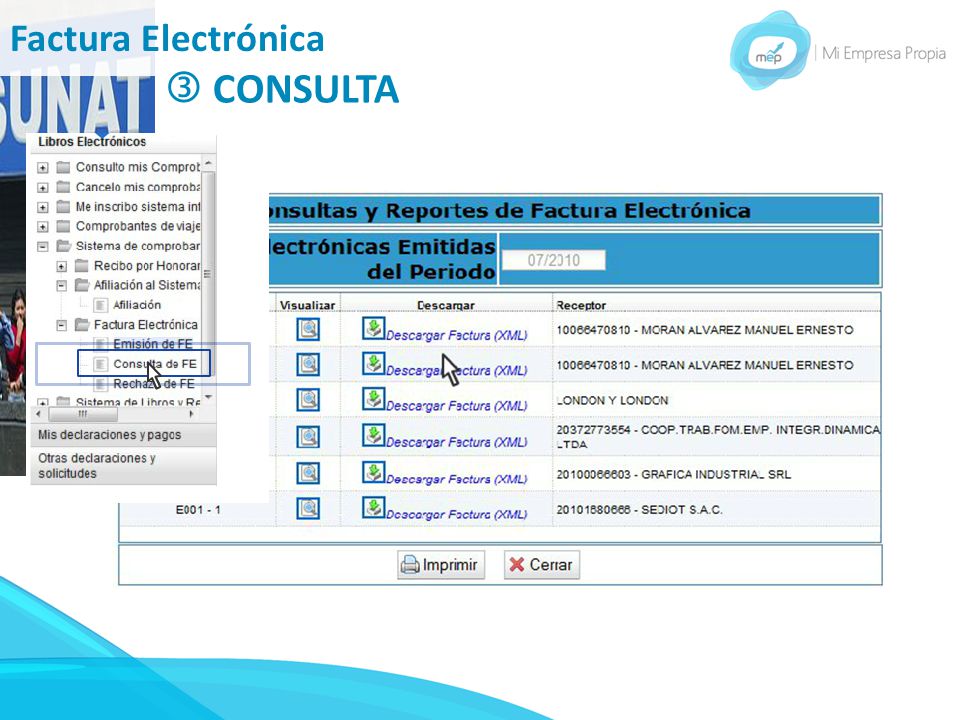Expand Me inscribo sistema folder
This screenshot has height=720, width=960.
coord(43,207)
